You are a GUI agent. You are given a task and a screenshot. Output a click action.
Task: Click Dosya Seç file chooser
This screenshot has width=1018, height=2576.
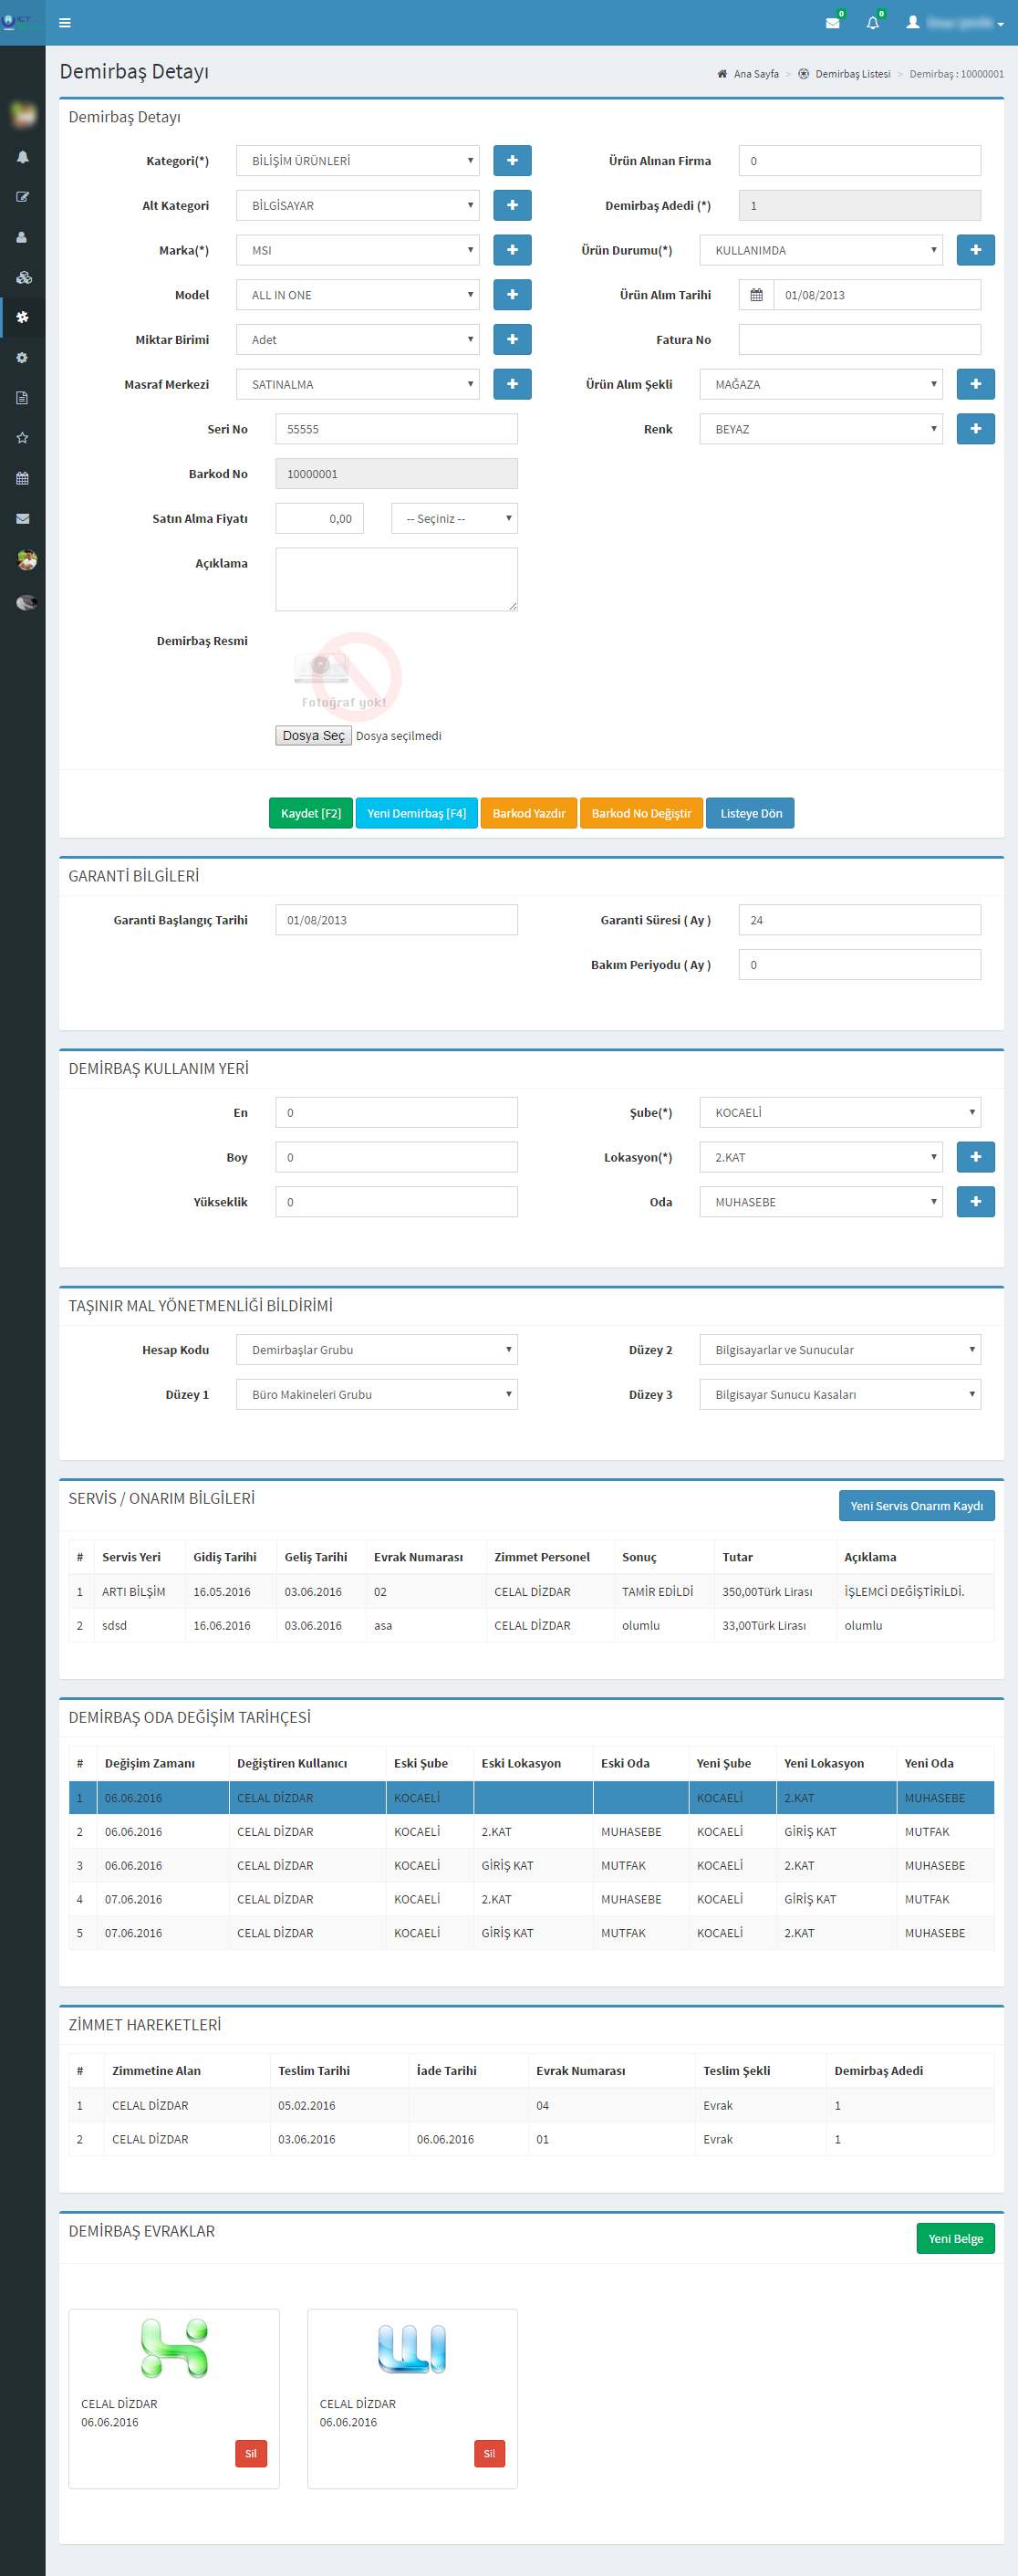[313, 736]
